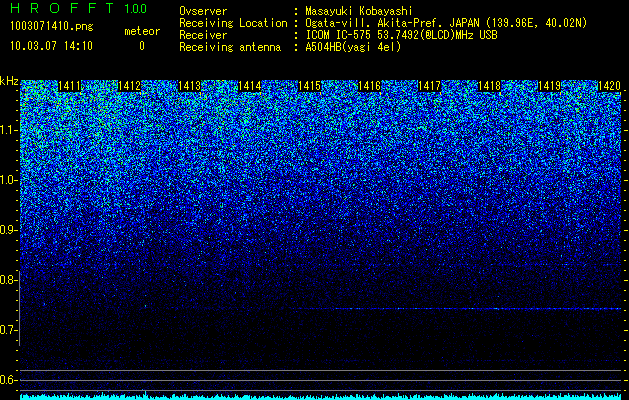Click the 1415 time marker
Image resolution: width=629 pixels, height=400 pixels.
(x=310, y=86)
